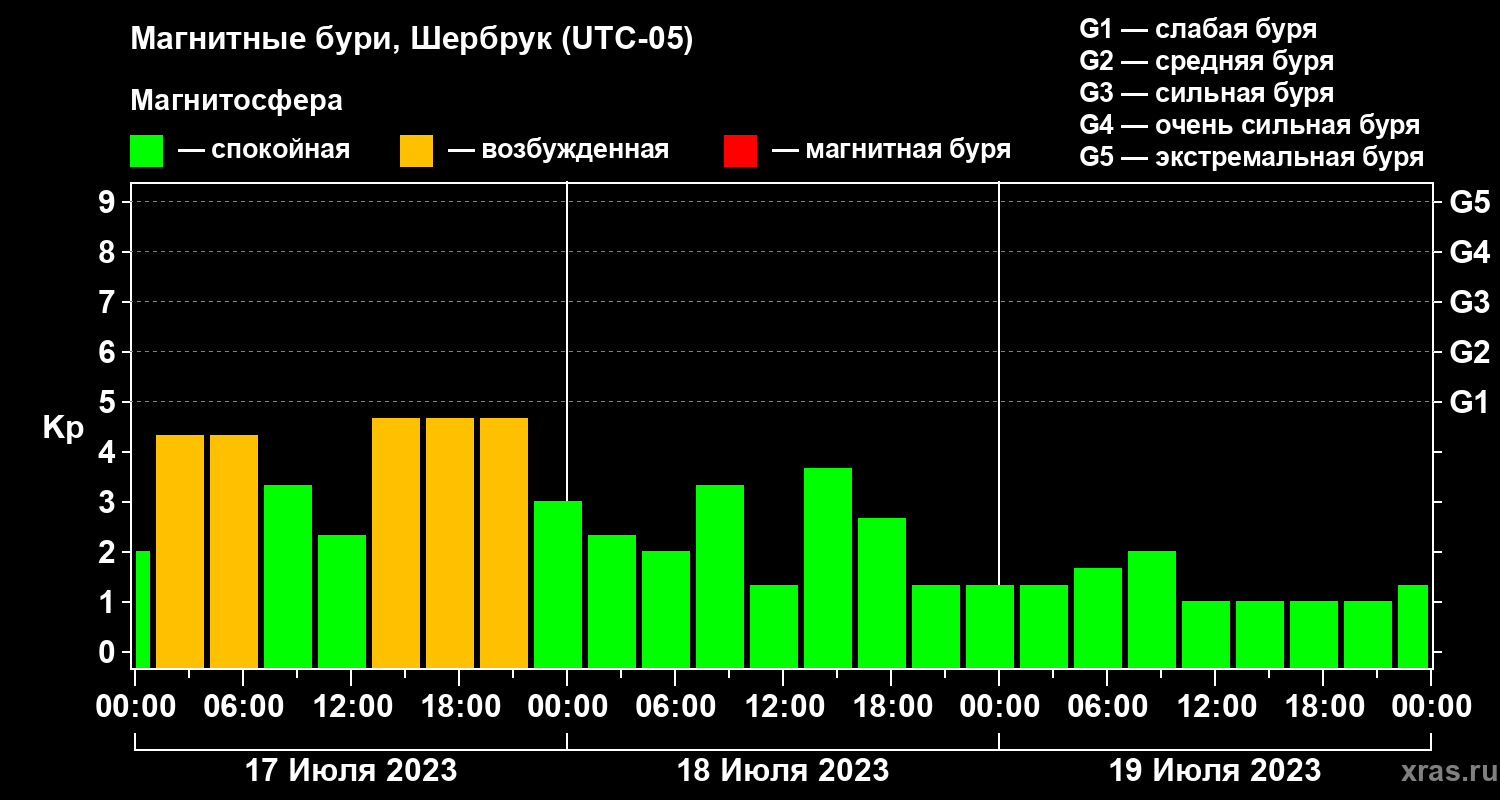Image resolution: width=1500 pixels, height=800 pixels.
Task: Click the green bar crossing midnight into 18 July
Action: [558, 585]
